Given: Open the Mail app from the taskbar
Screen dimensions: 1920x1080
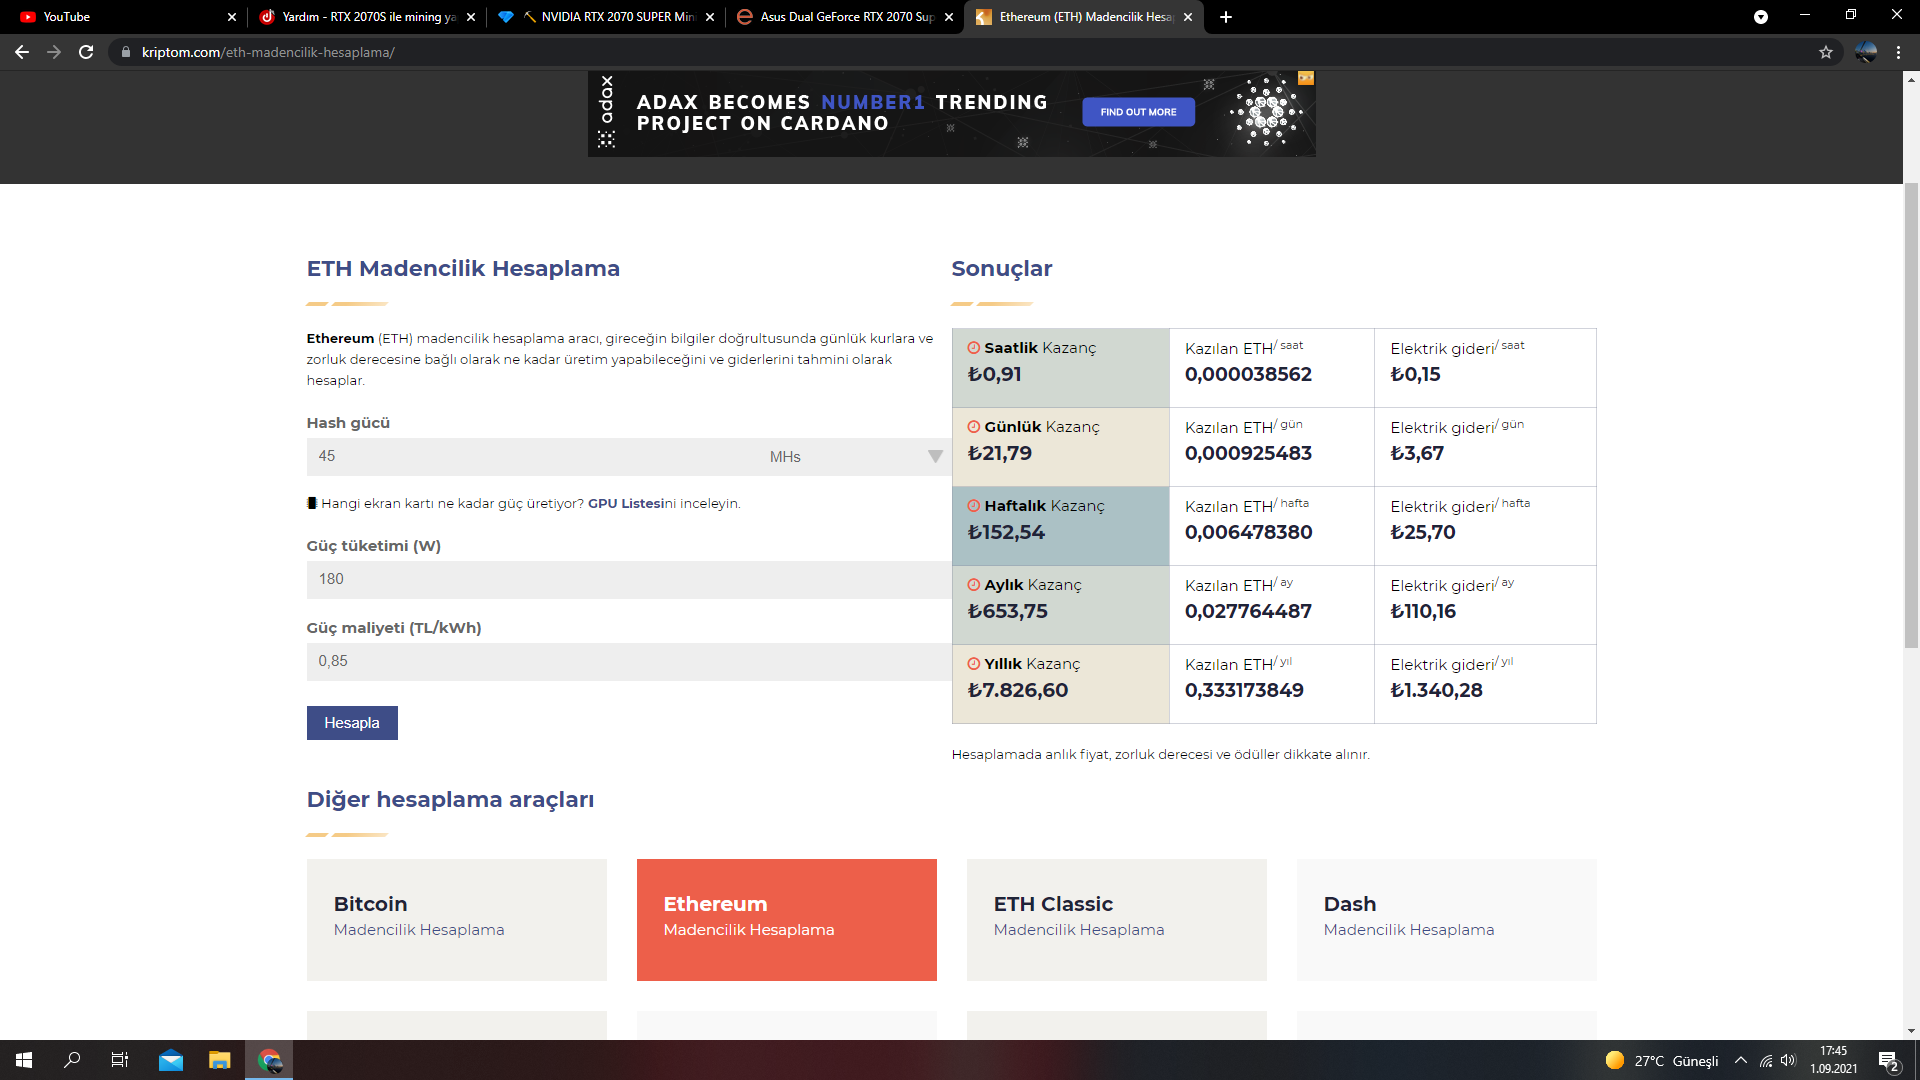Looking at the screenshot, I should (171, 1060).
